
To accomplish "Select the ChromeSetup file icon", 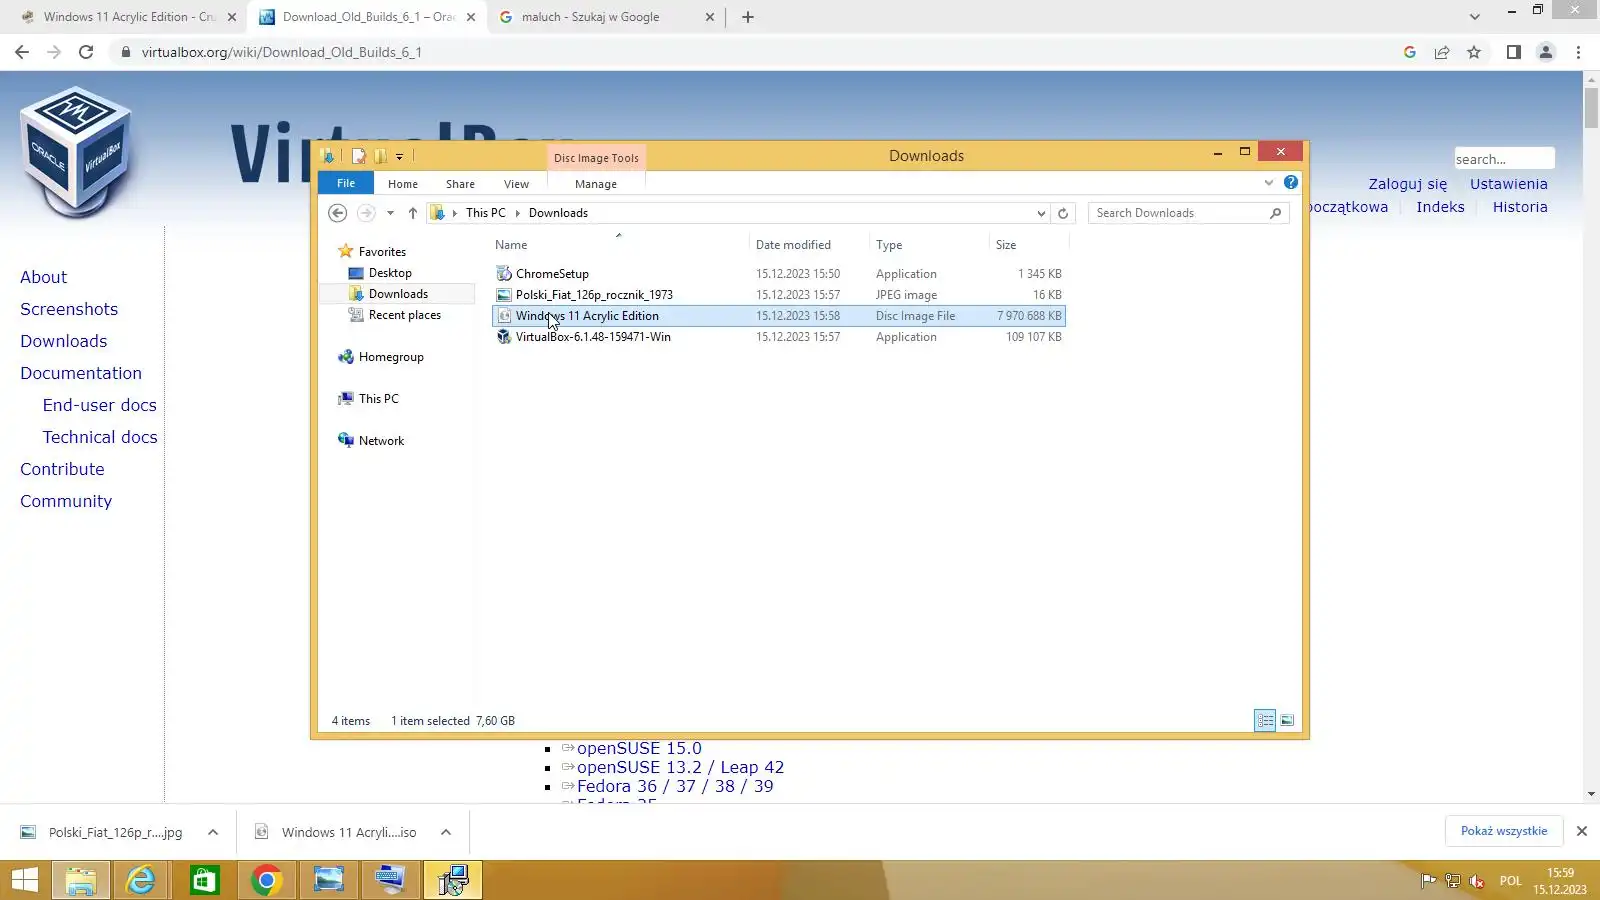I will click(504, 274).
